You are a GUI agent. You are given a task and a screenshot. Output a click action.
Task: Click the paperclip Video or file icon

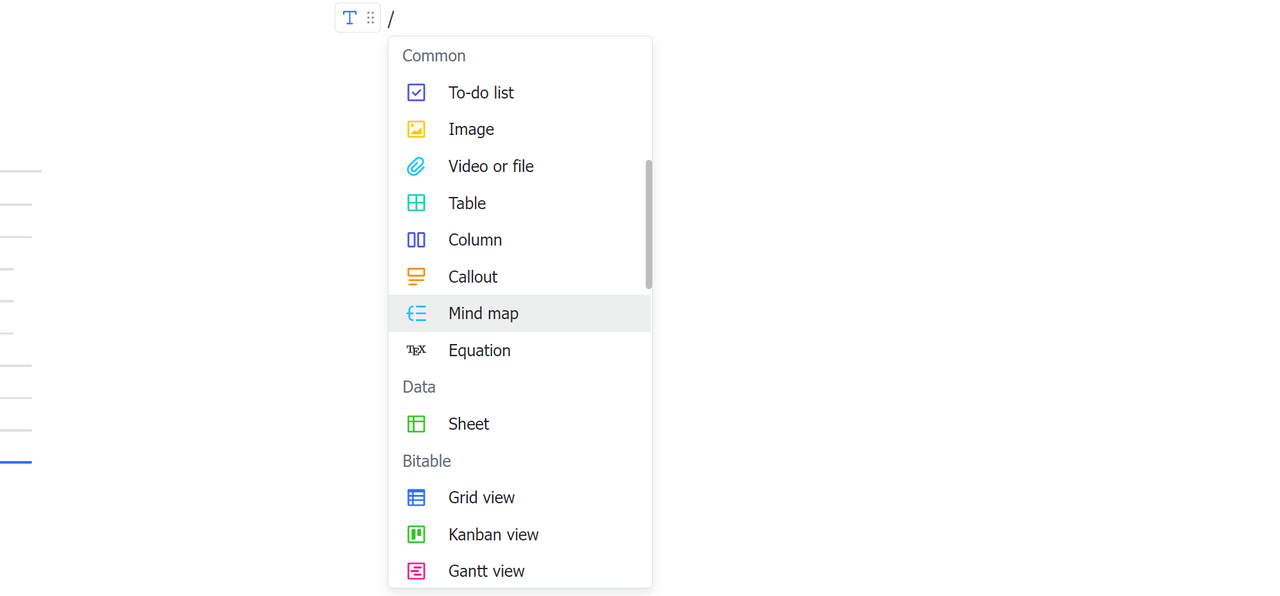pyautogui.click(x=416, y=167)
